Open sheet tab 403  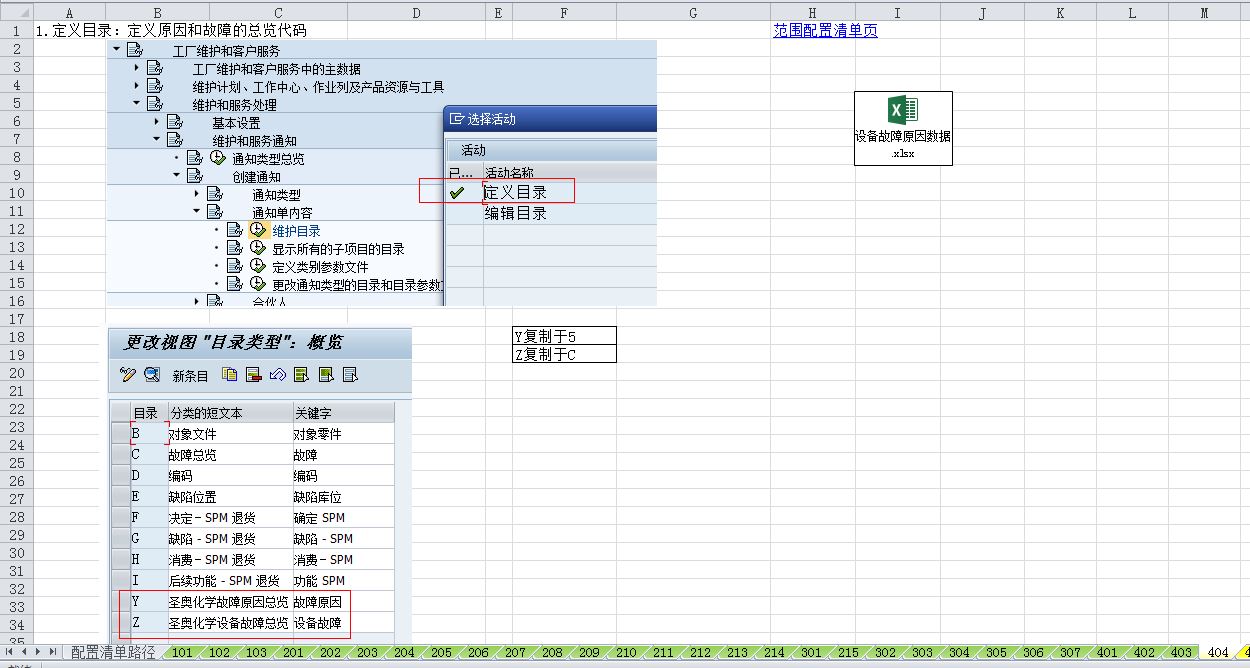click(1181, 653)
